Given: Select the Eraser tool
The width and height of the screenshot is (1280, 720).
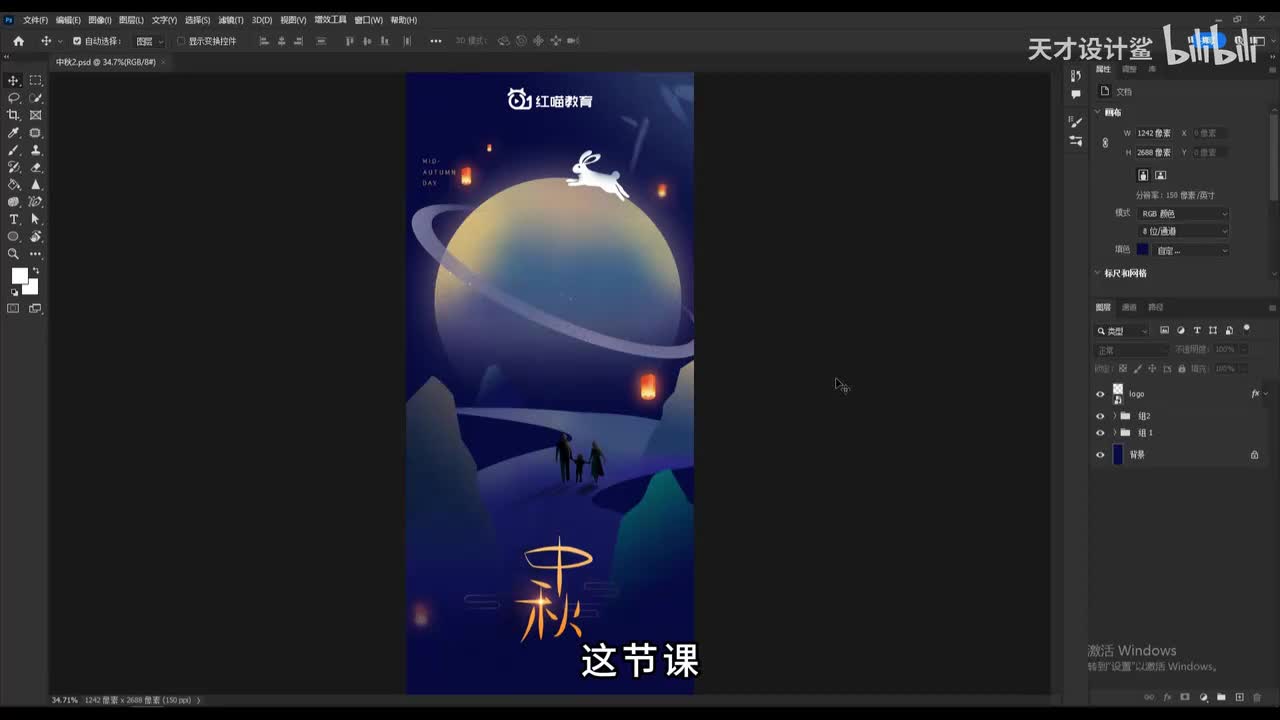Looking at the screenshot, I should pos(36,167).
